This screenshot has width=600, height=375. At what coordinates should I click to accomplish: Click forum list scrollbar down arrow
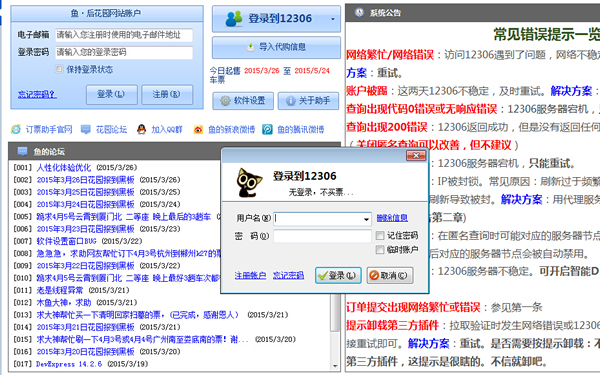click(335, 366)
